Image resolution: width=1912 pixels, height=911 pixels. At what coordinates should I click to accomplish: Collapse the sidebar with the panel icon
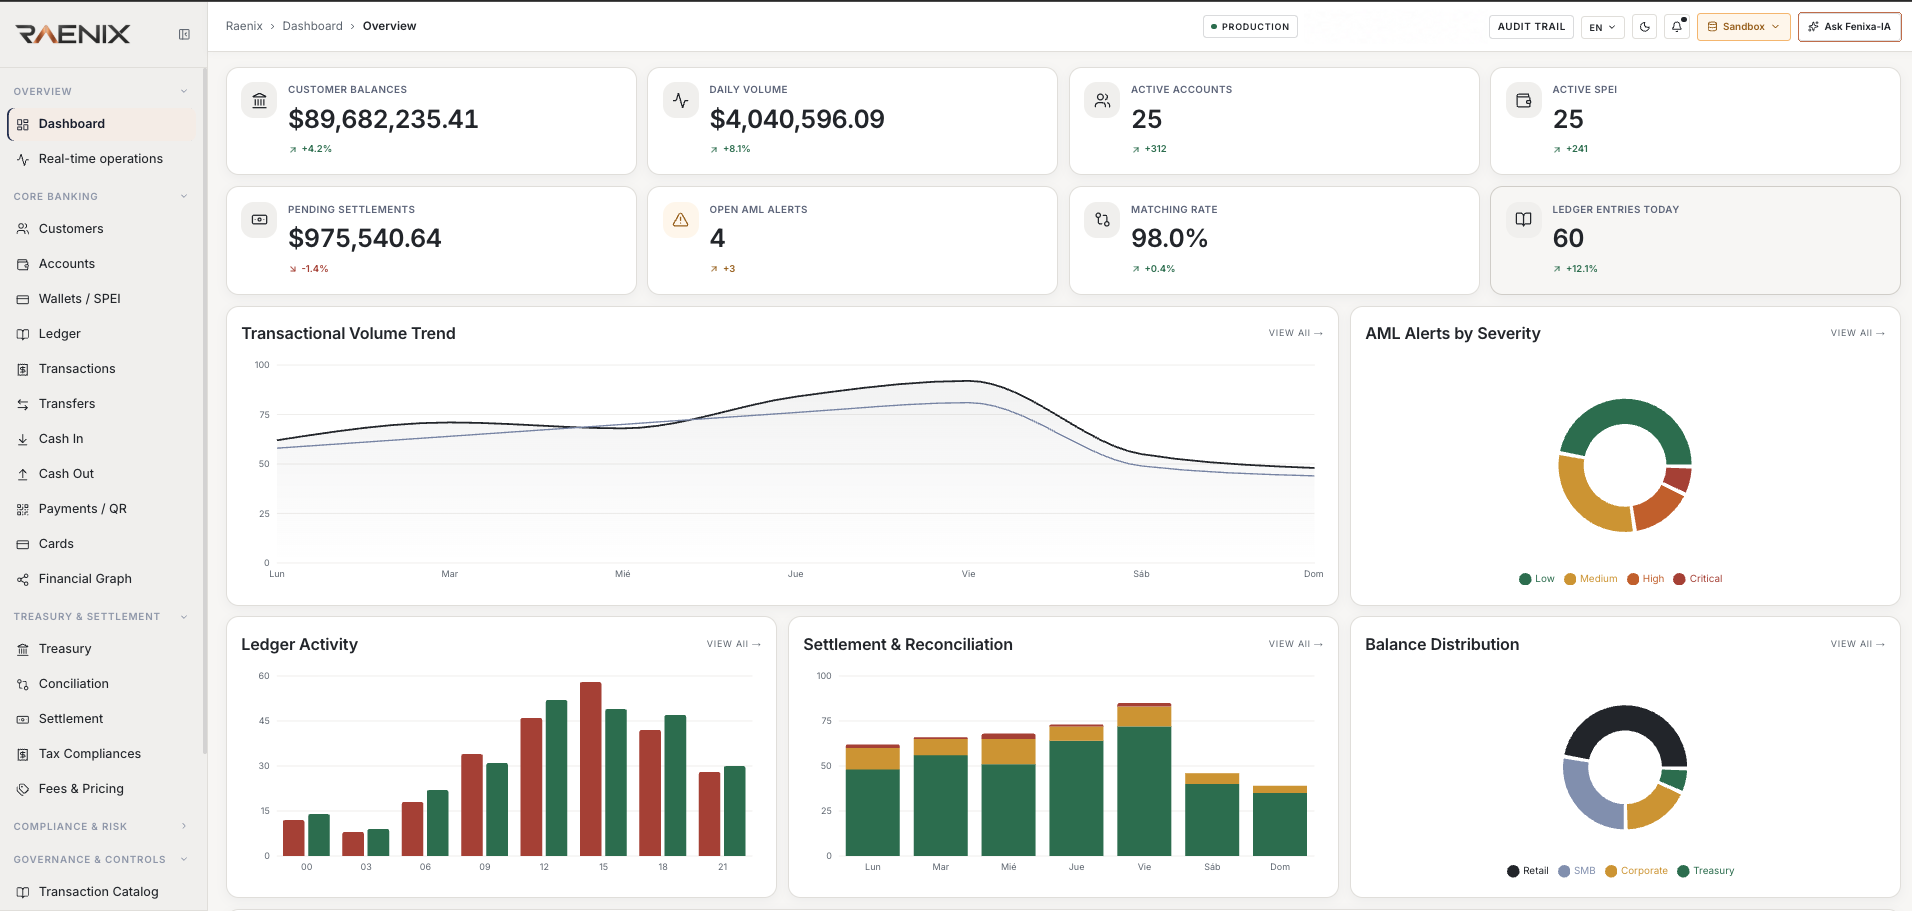pyautogui.click(x=184, y=34)
